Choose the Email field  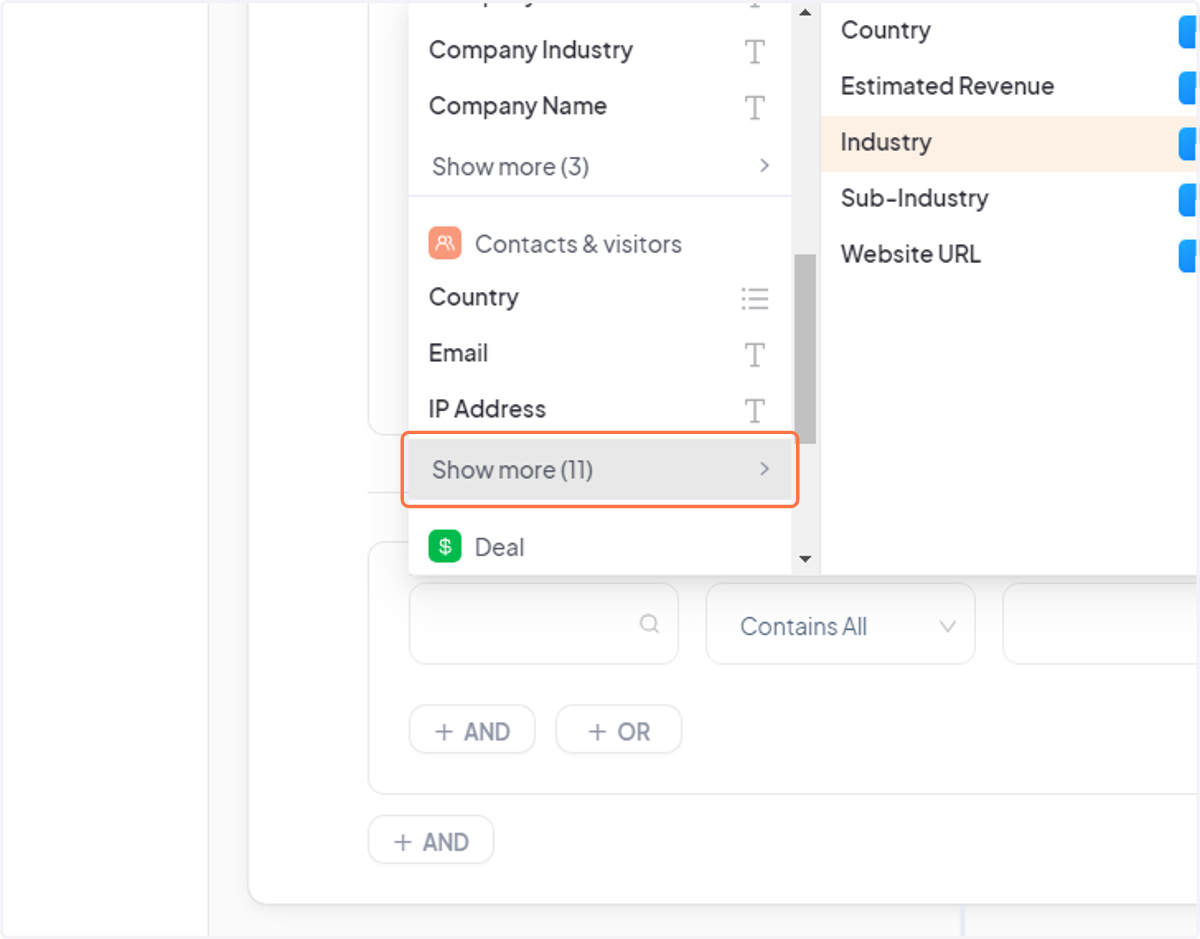tap(600, 354)
